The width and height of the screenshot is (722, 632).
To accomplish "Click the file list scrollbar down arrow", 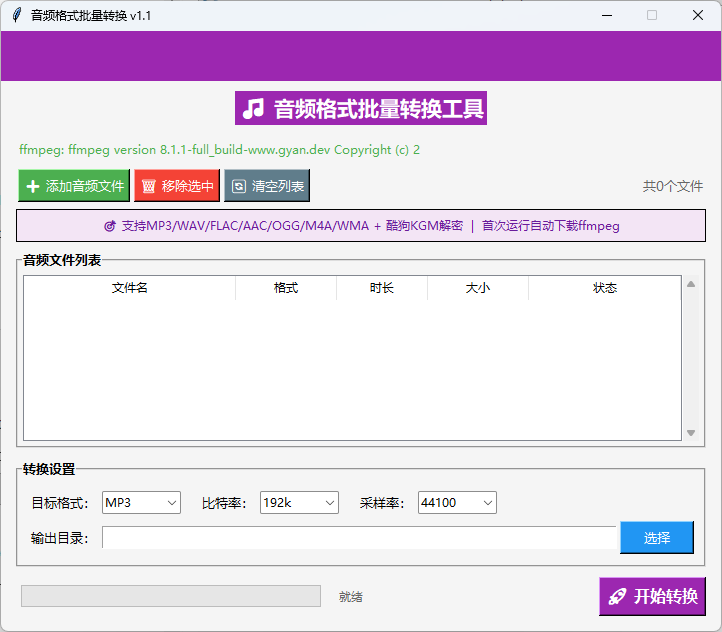I will (x=691, y=433).
